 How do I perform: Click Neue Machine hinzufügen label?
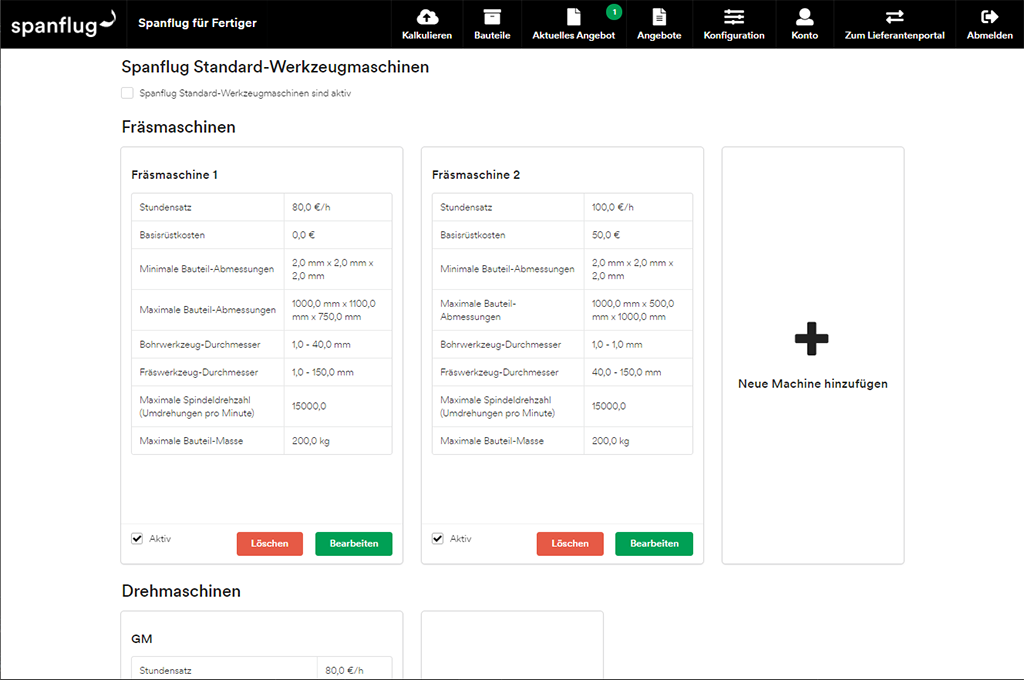click(813, 384)
